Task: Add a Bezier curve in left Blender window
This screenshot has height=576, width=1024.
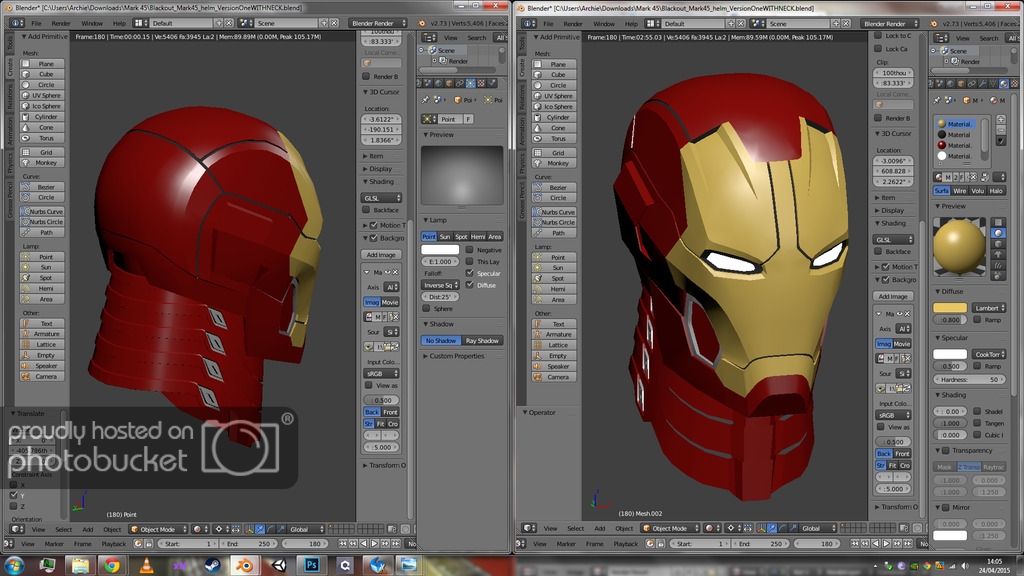Action: click(x=42, y=187)
